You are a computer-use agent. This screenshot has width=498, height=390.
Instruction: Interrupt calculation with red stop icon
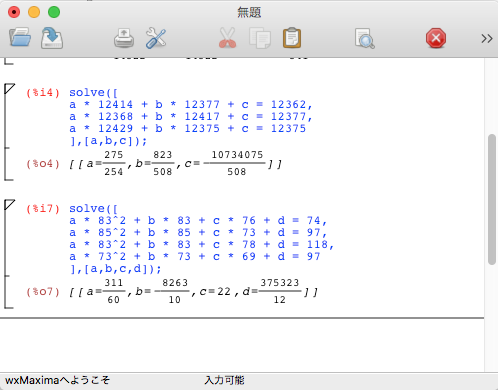[x=436, y=38]
